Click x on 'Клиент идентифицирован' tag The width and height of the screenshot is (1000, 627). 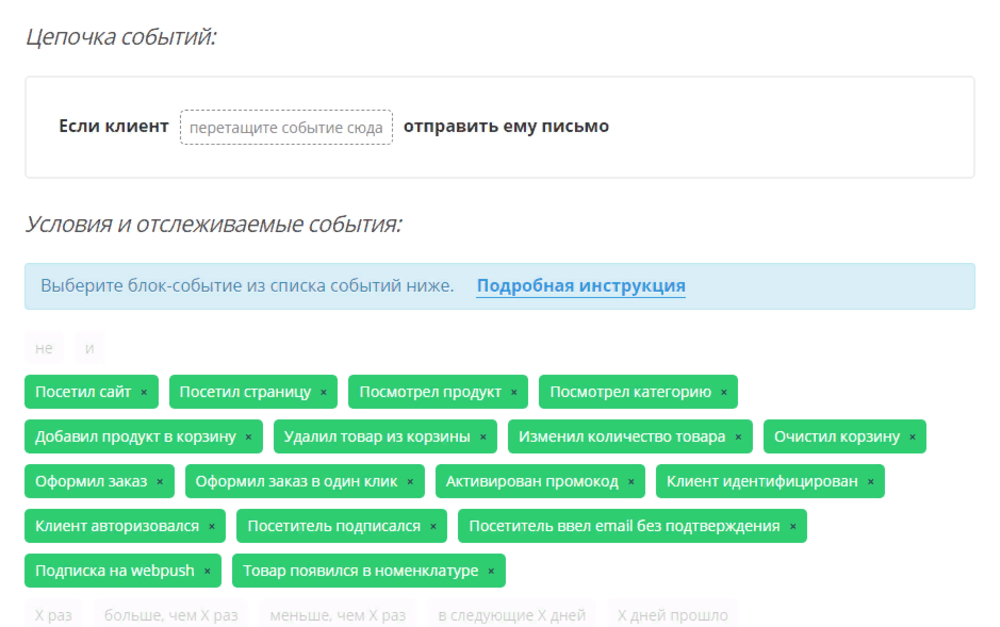click(x=871, y=482)
